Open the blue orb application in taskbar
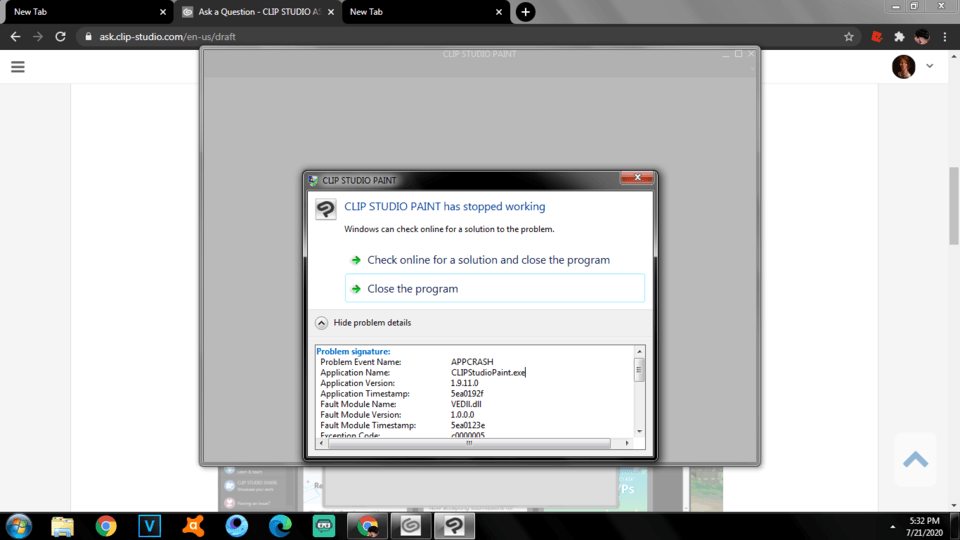Image resolution: width=960 pixels, height=540 pixels. click(x=236, y=526)
